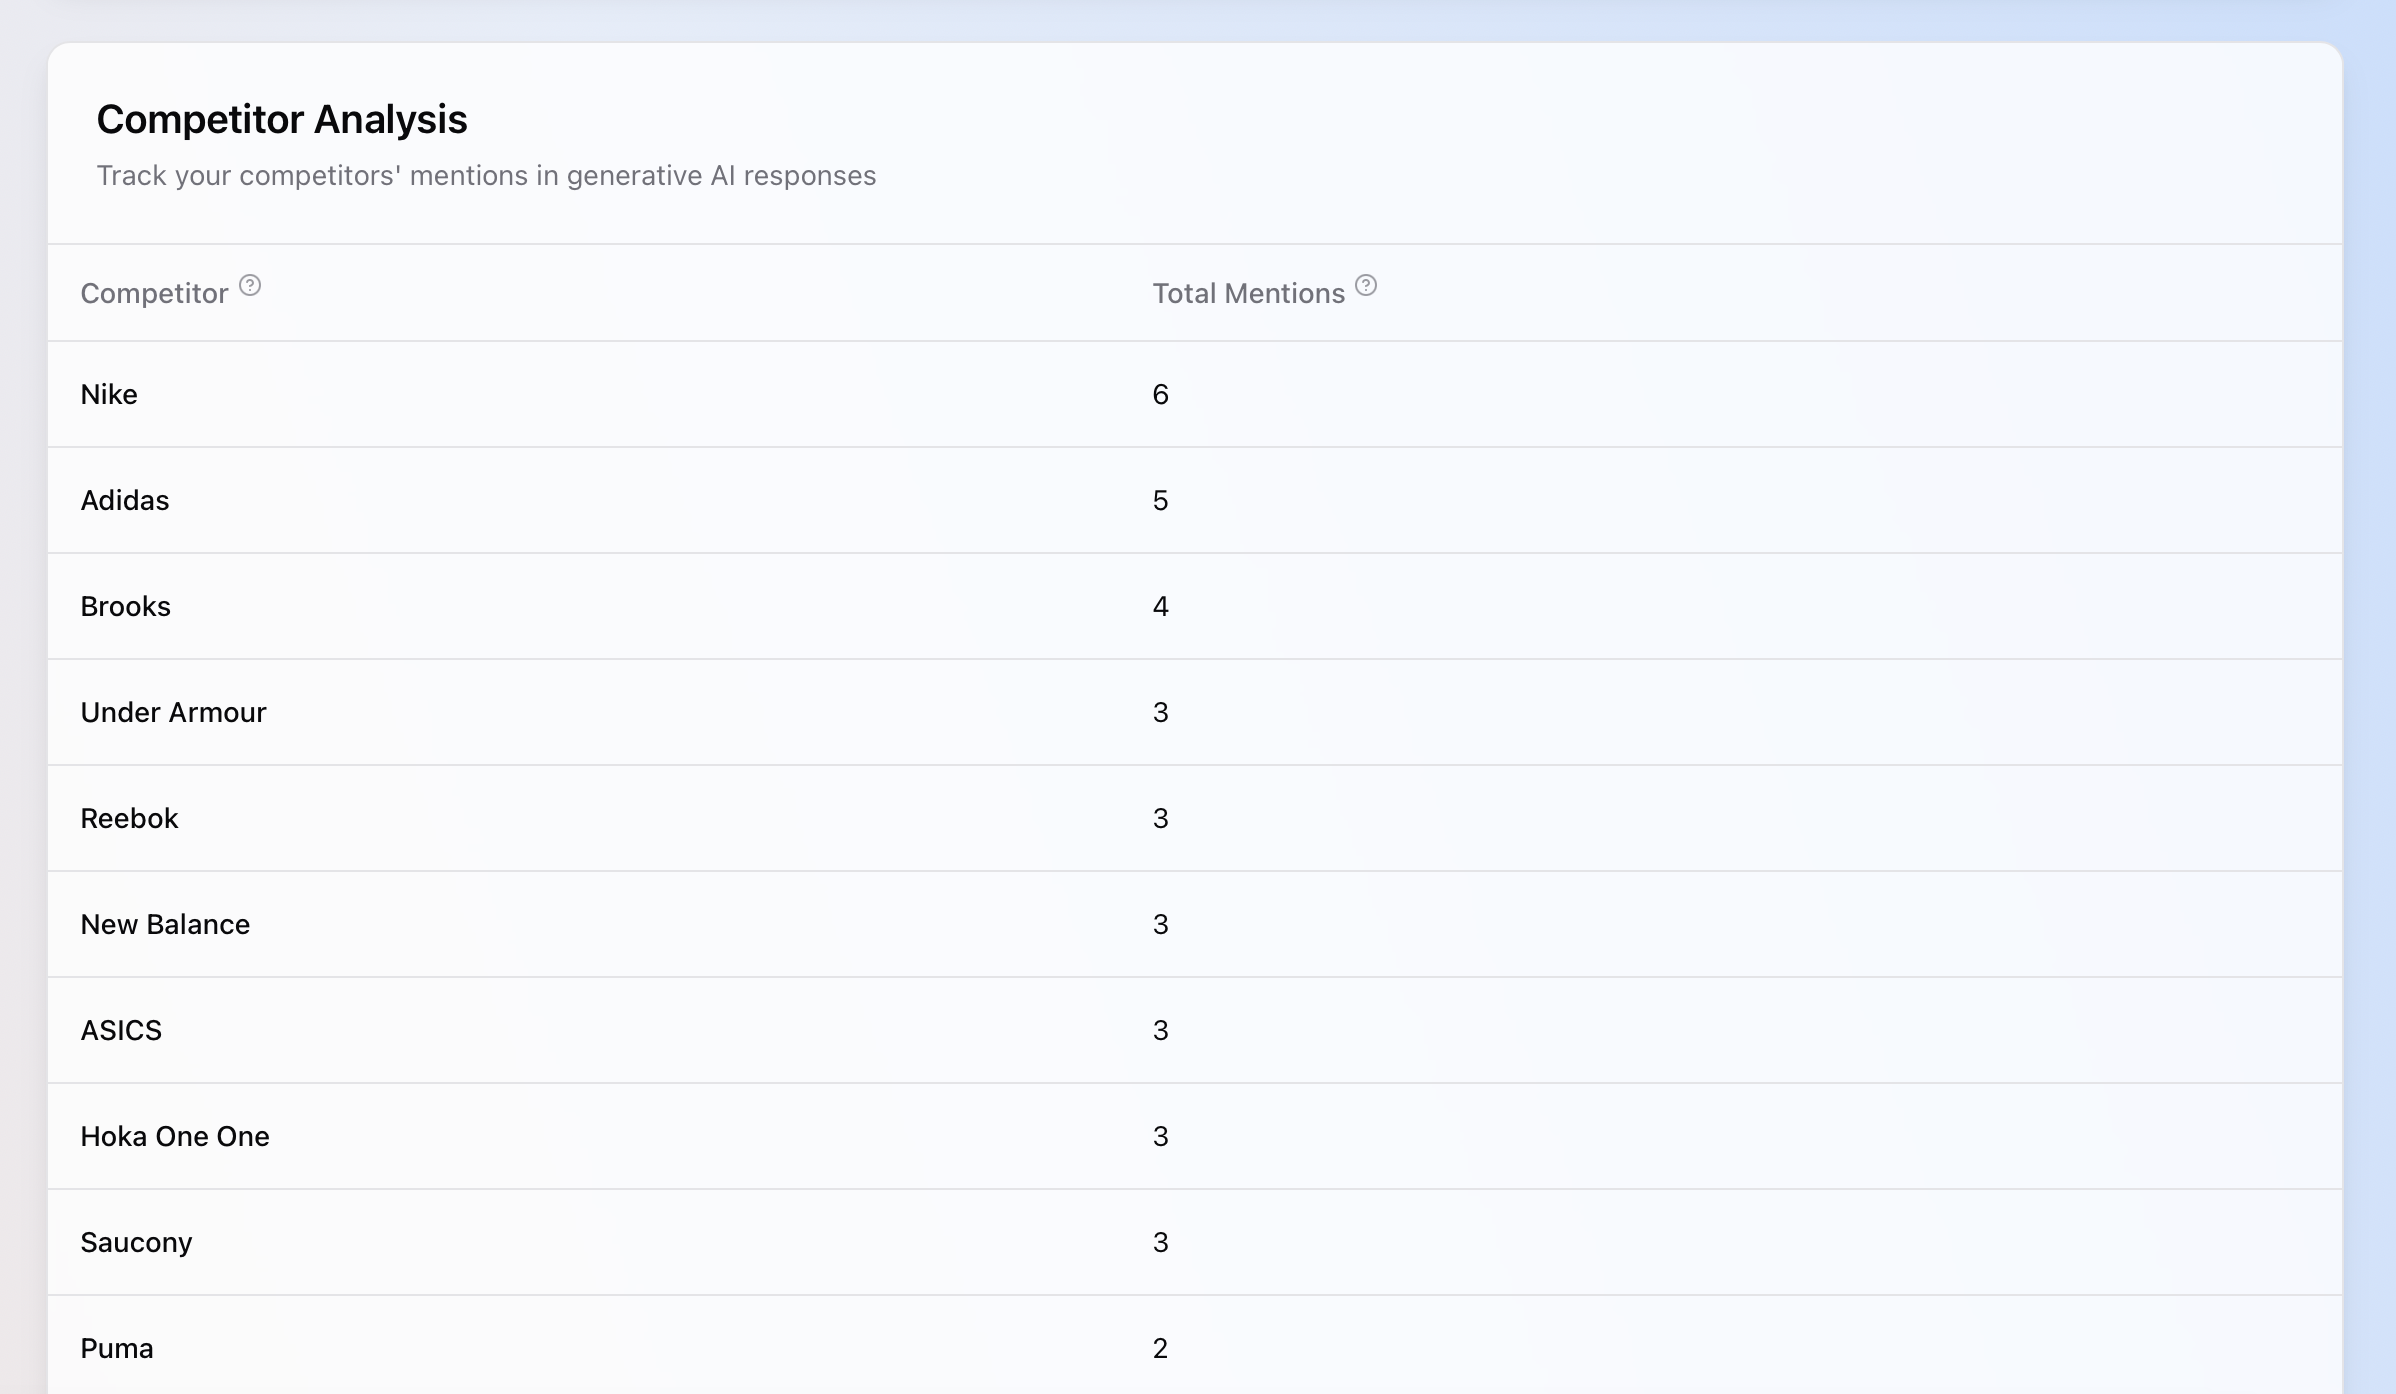Select the Nike competitor row
This screenshot has height=1394, width=2396.
click(109, 395)
